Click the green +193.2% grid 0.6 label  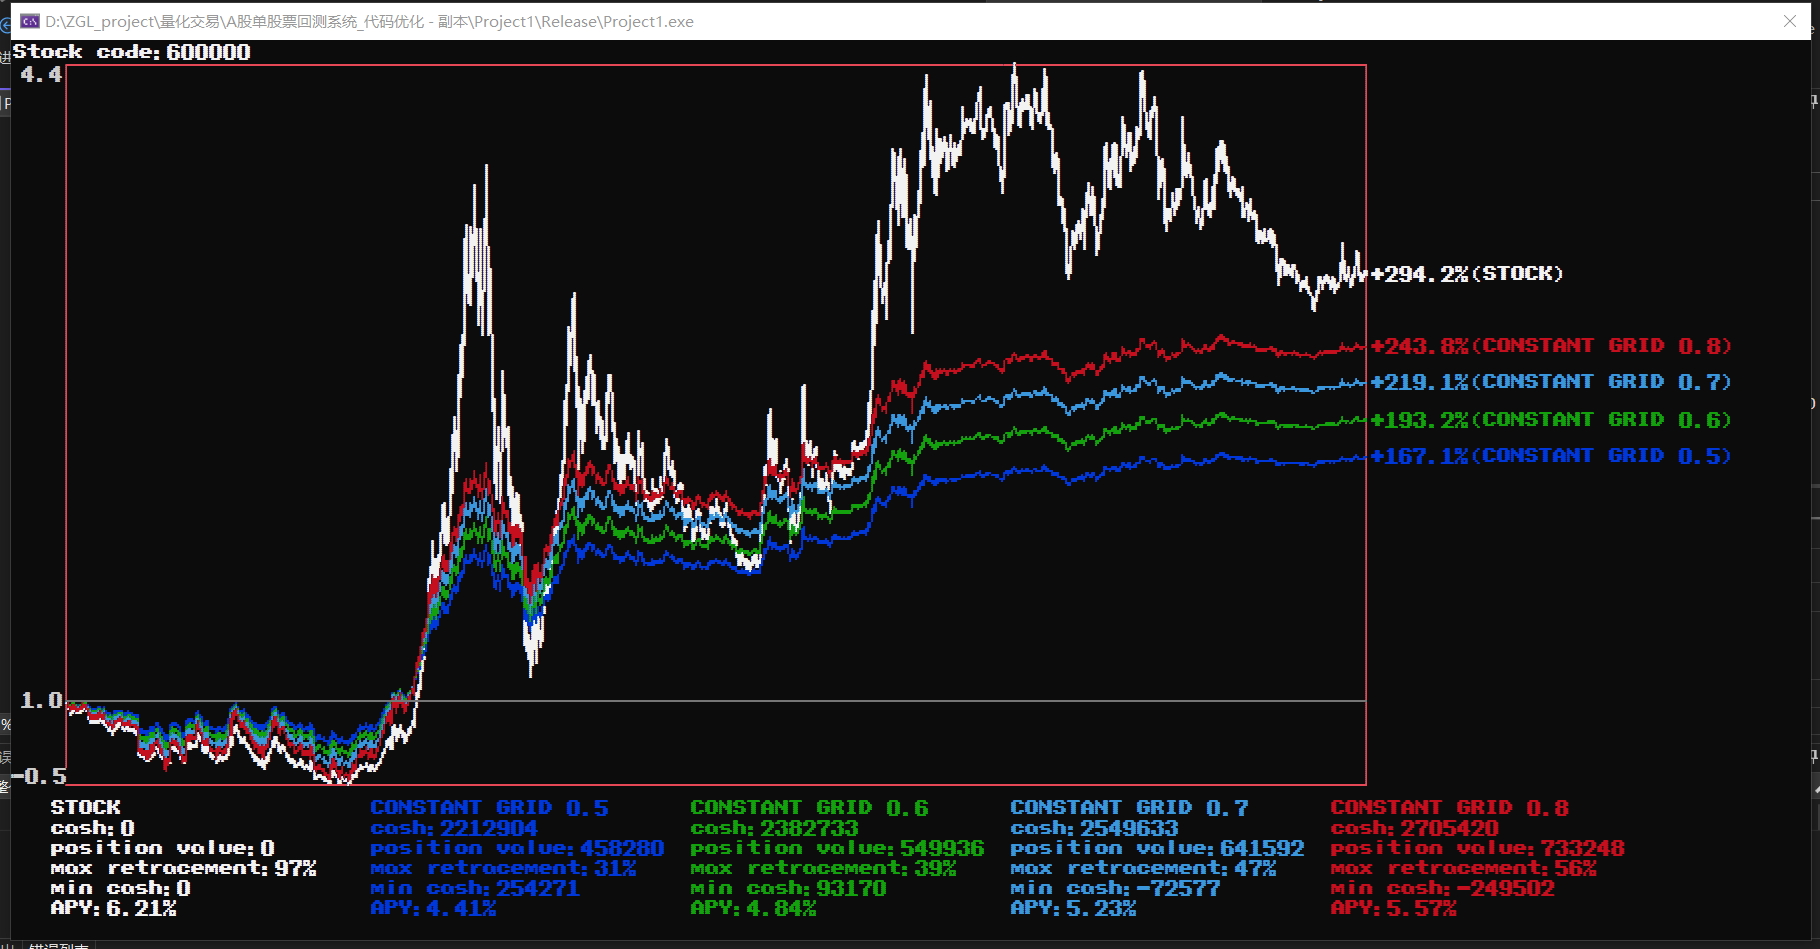tap(1550, 420)
